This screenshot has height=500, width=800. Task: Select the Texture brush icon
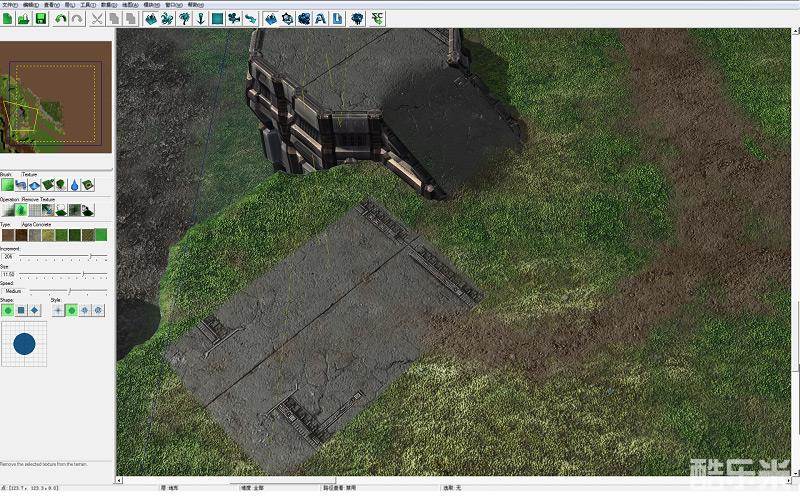[8, 185]
